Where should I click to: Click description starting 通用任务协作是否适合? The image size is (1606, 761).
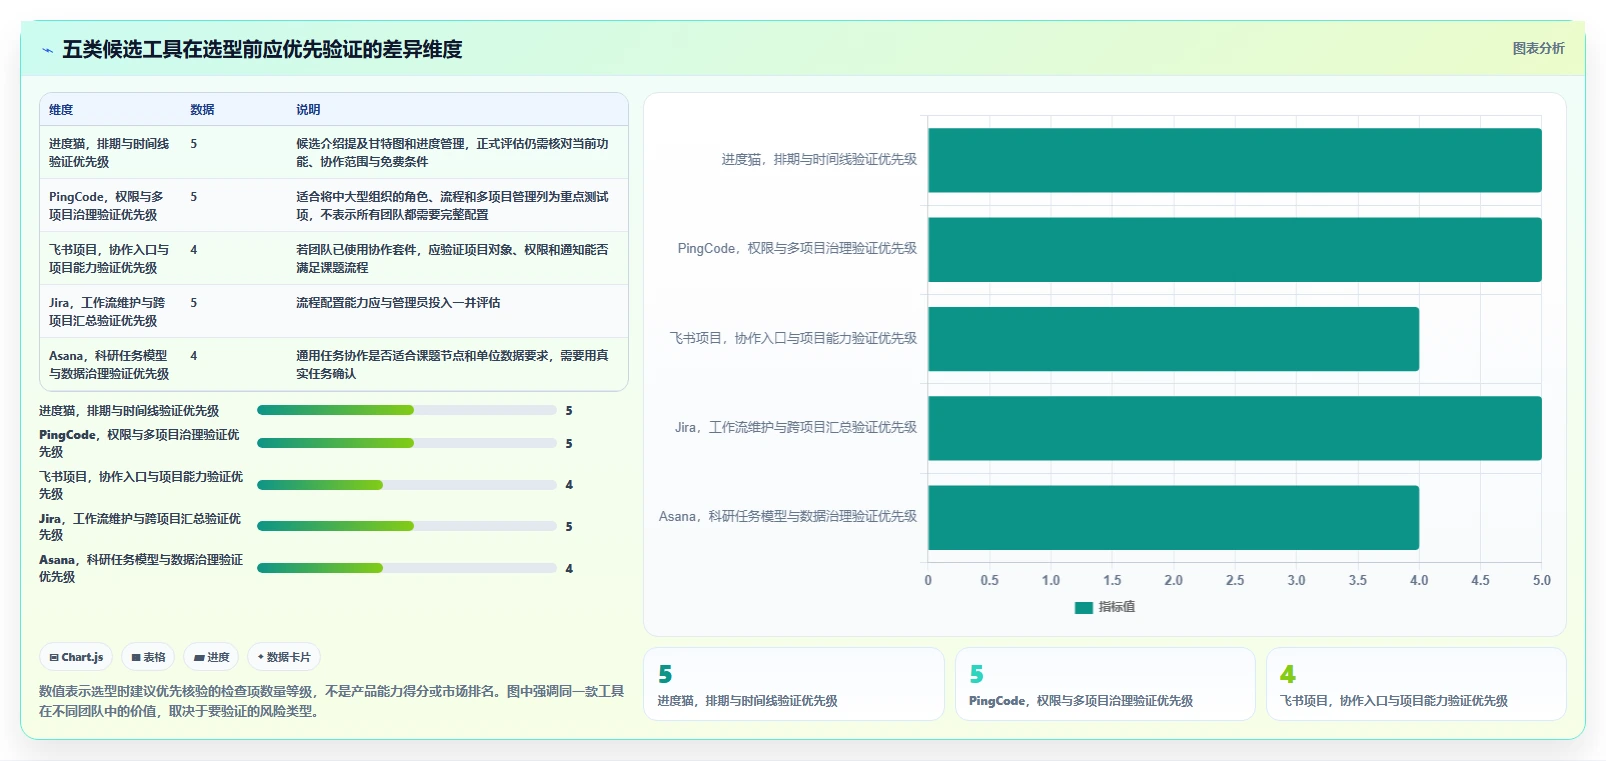[x=453, y=365]
